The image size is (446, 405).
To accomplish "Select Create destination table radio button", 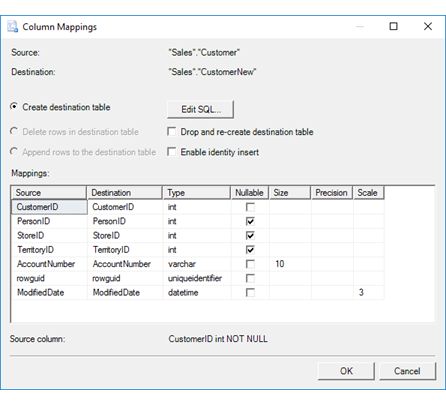I will 14,107.
